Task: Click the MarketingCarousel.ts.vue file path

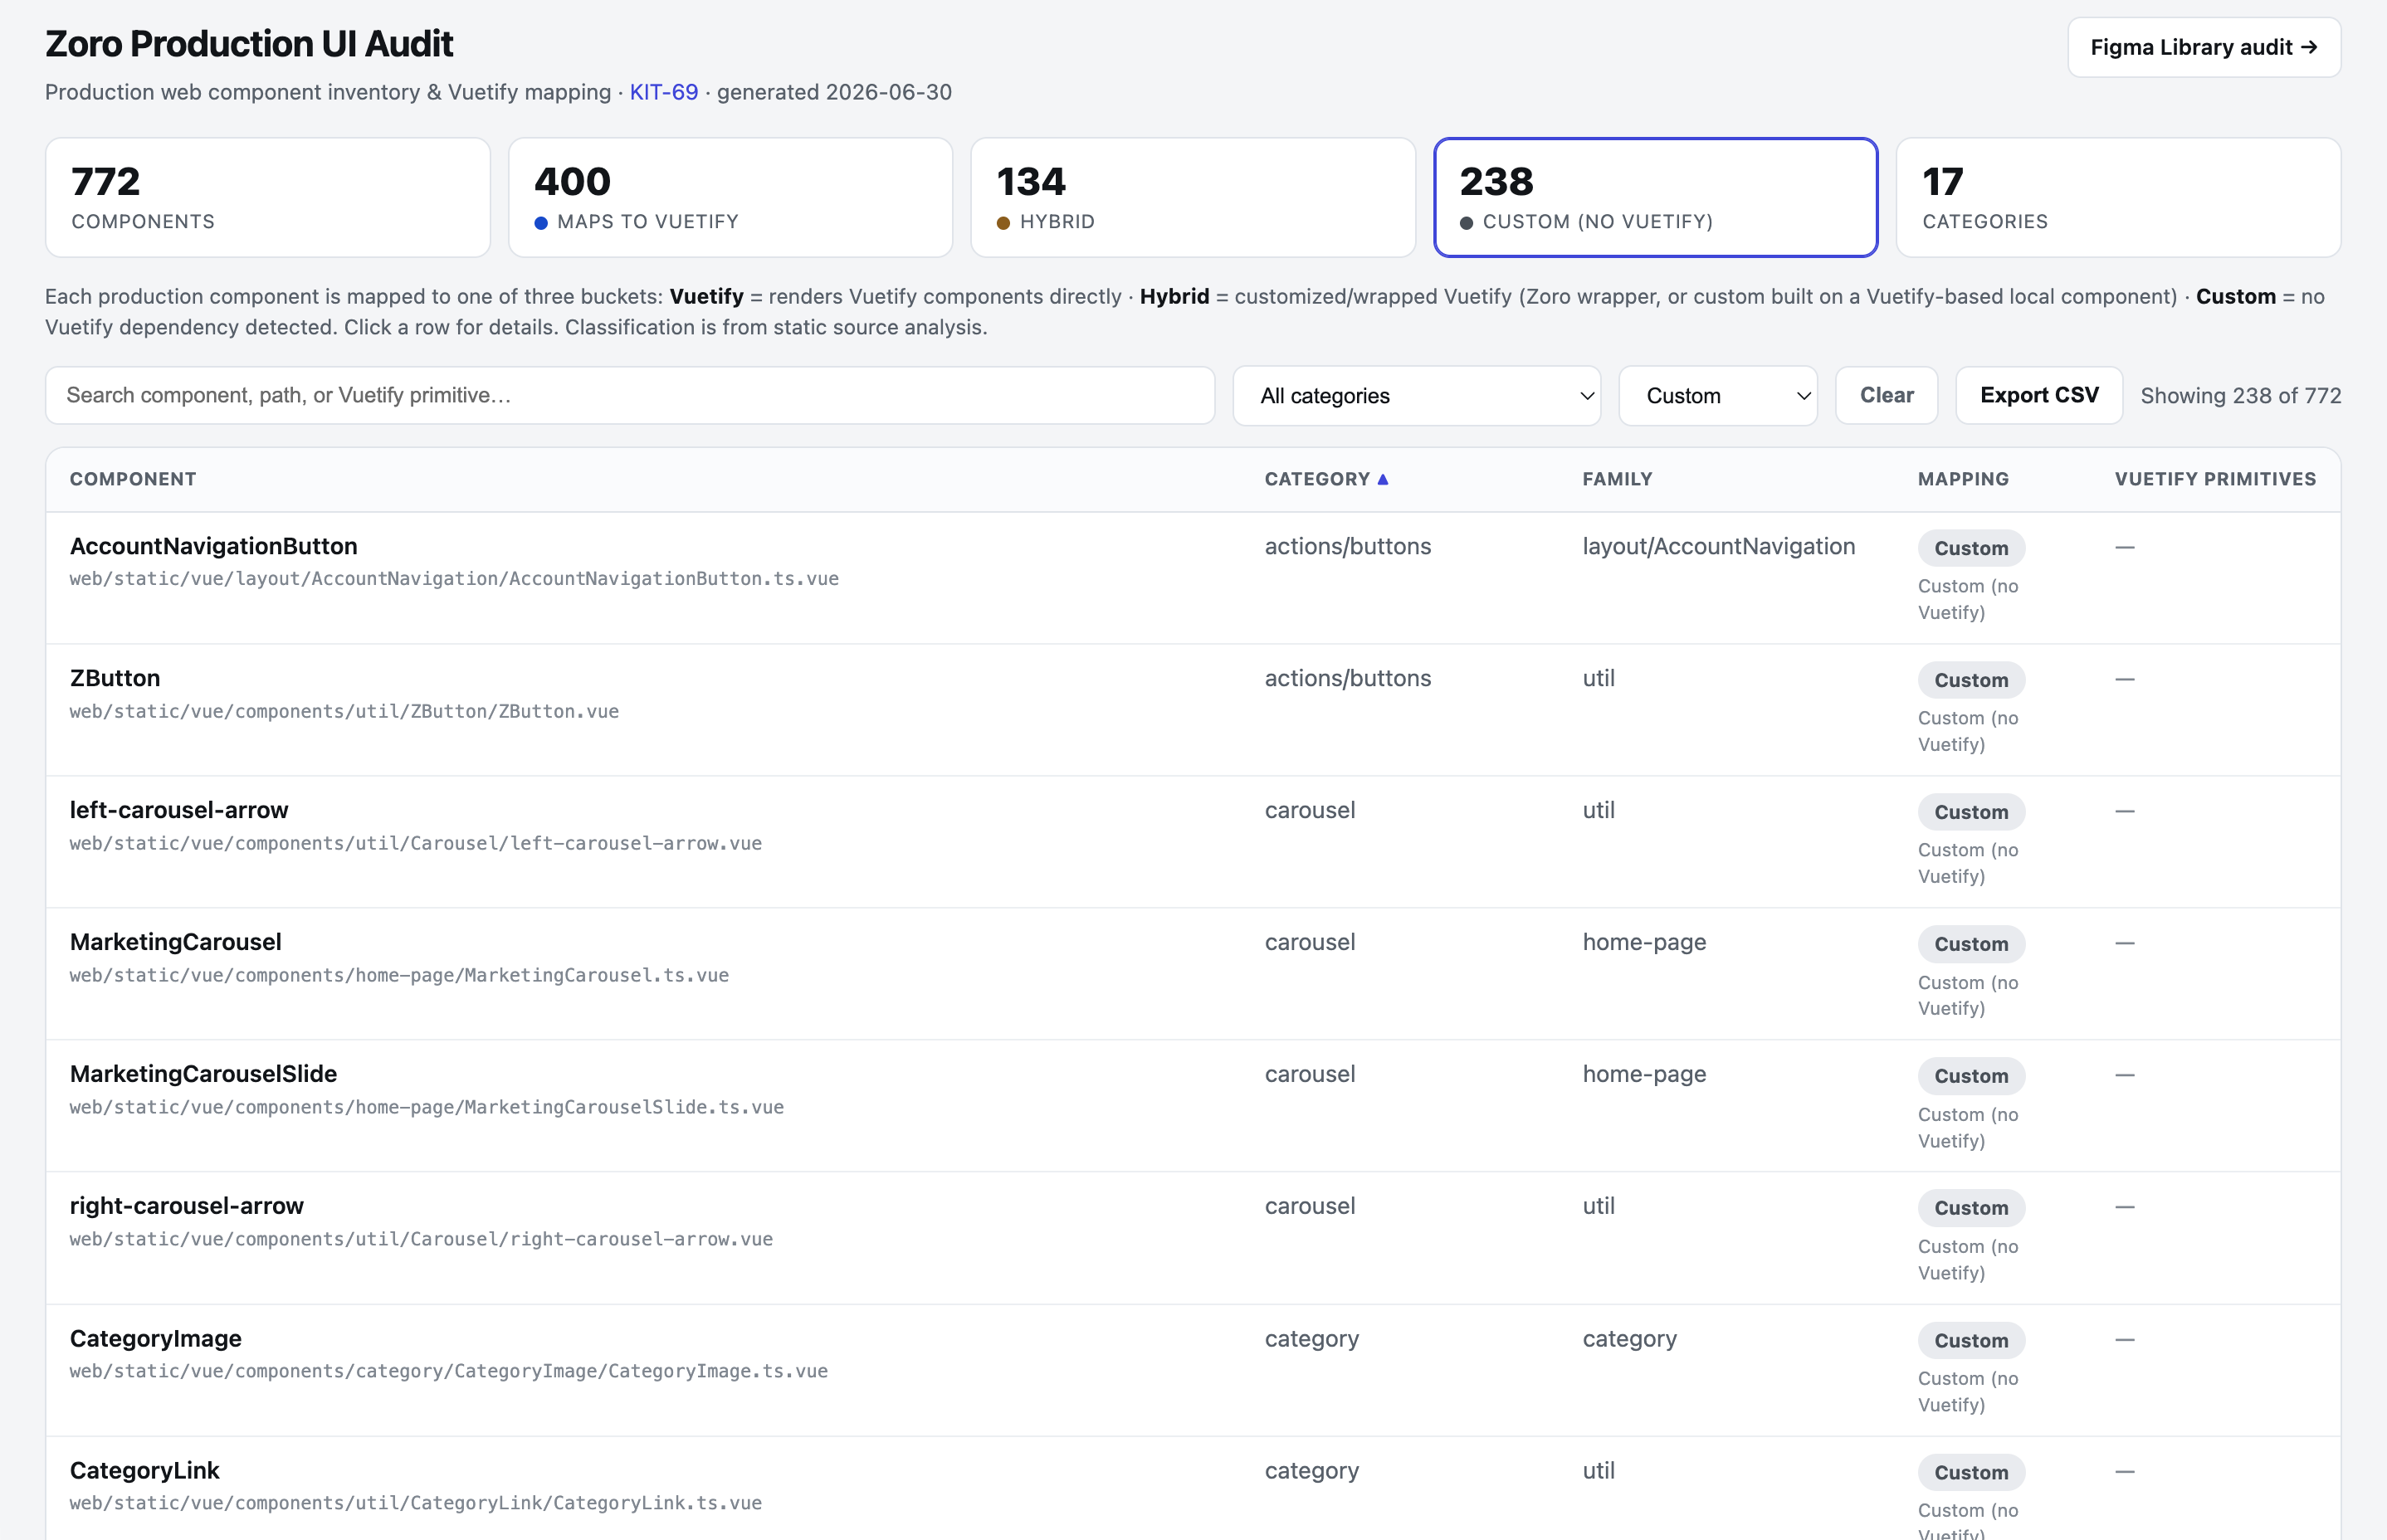Action: [399, 975]
